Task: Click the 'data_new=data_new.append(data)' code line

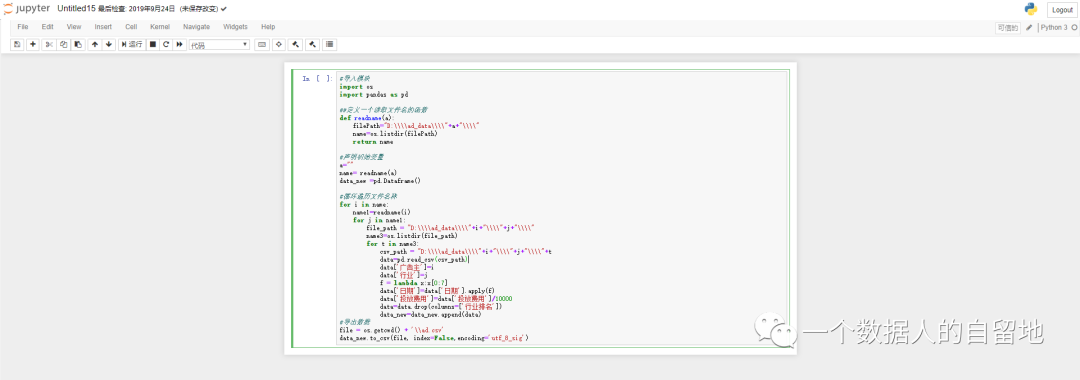Action: point(430,314)
